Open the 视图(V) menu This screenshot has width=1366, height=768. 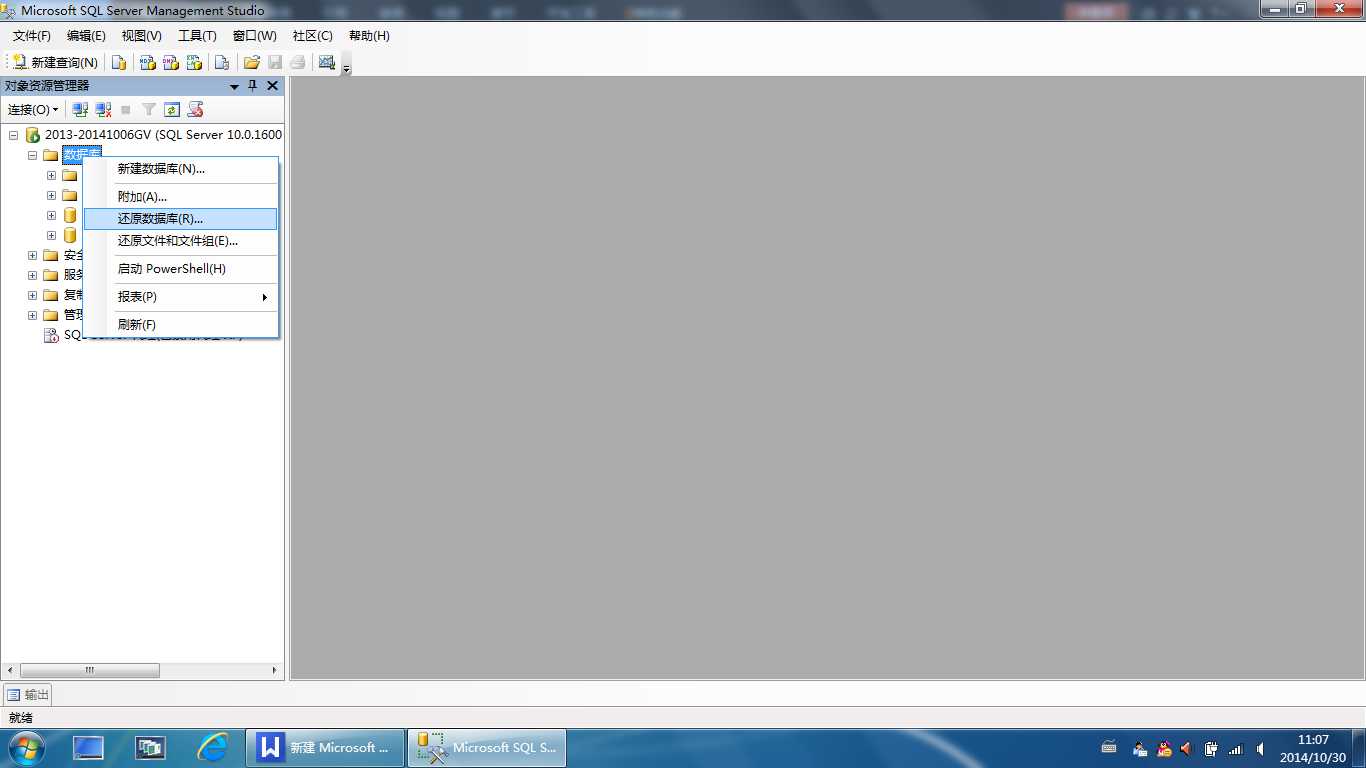(142, 36)
